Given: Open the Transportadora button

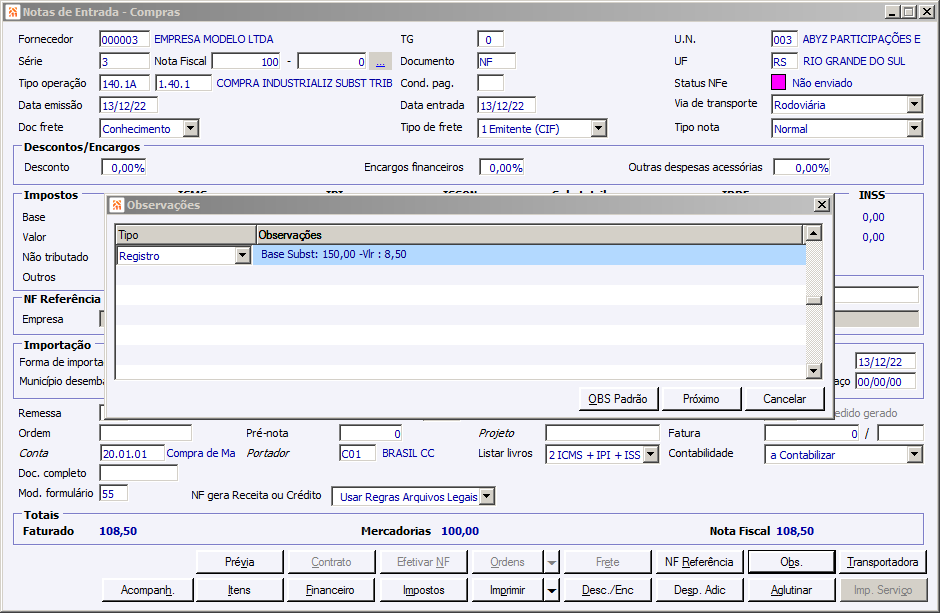Looking at the screenshot, I should coord(882,562).
